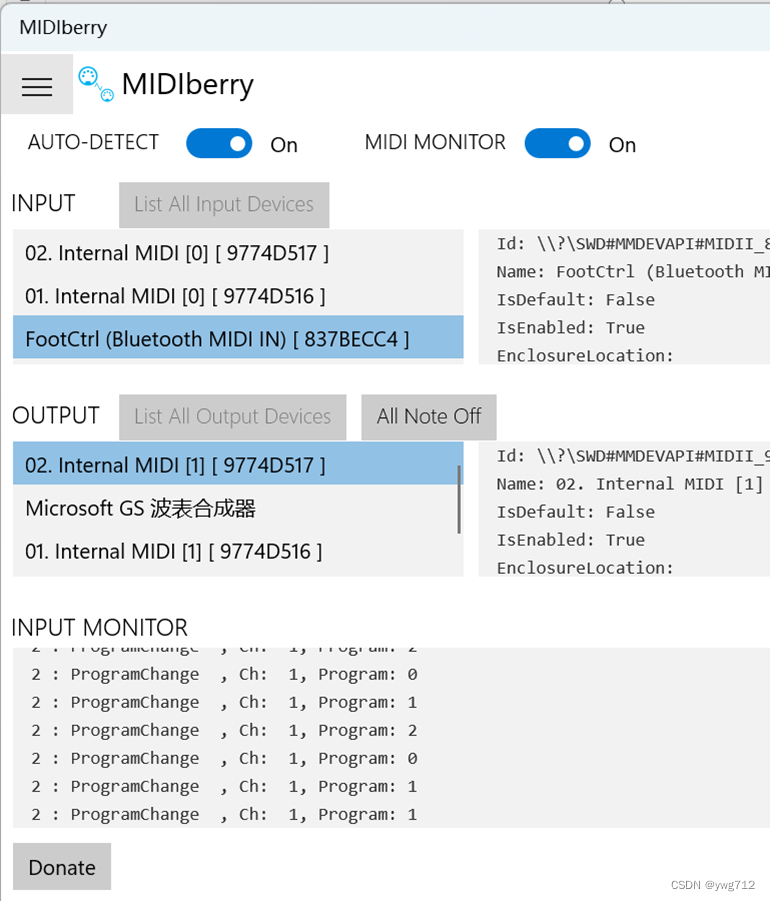Click the MIDIberry logo icon
Screen dimensions: 770x901
pyautogui.click(x=95, y=85)
